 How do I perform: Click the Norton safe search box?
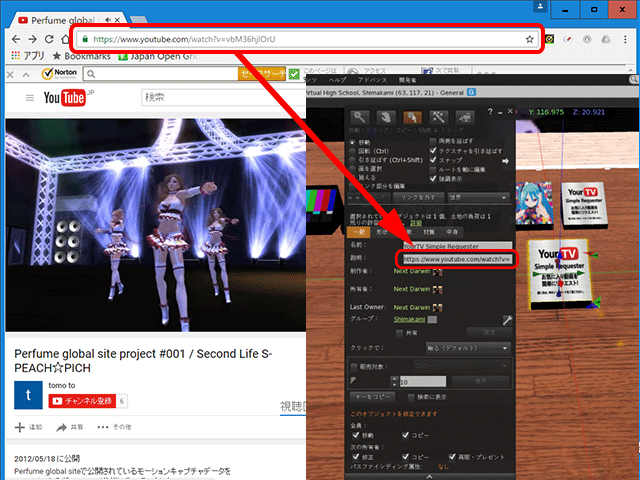pyautogui.click(x=160, y=74)
